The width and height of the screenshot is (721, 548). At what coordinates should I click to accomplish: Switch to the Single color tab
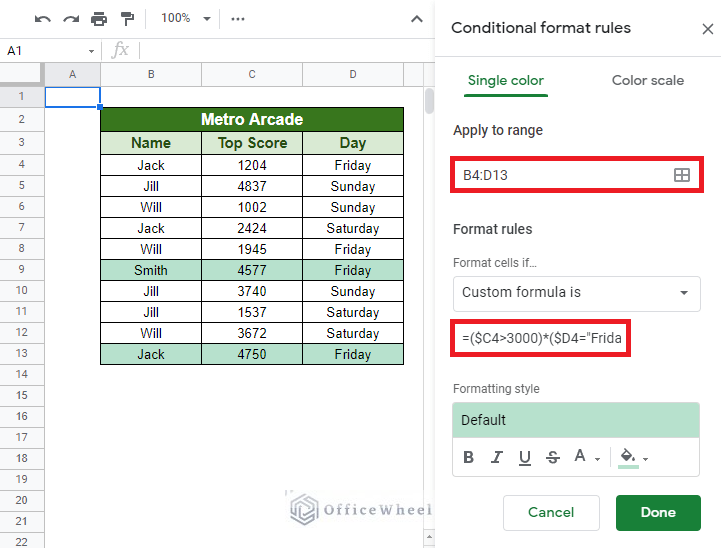(506, 81)
